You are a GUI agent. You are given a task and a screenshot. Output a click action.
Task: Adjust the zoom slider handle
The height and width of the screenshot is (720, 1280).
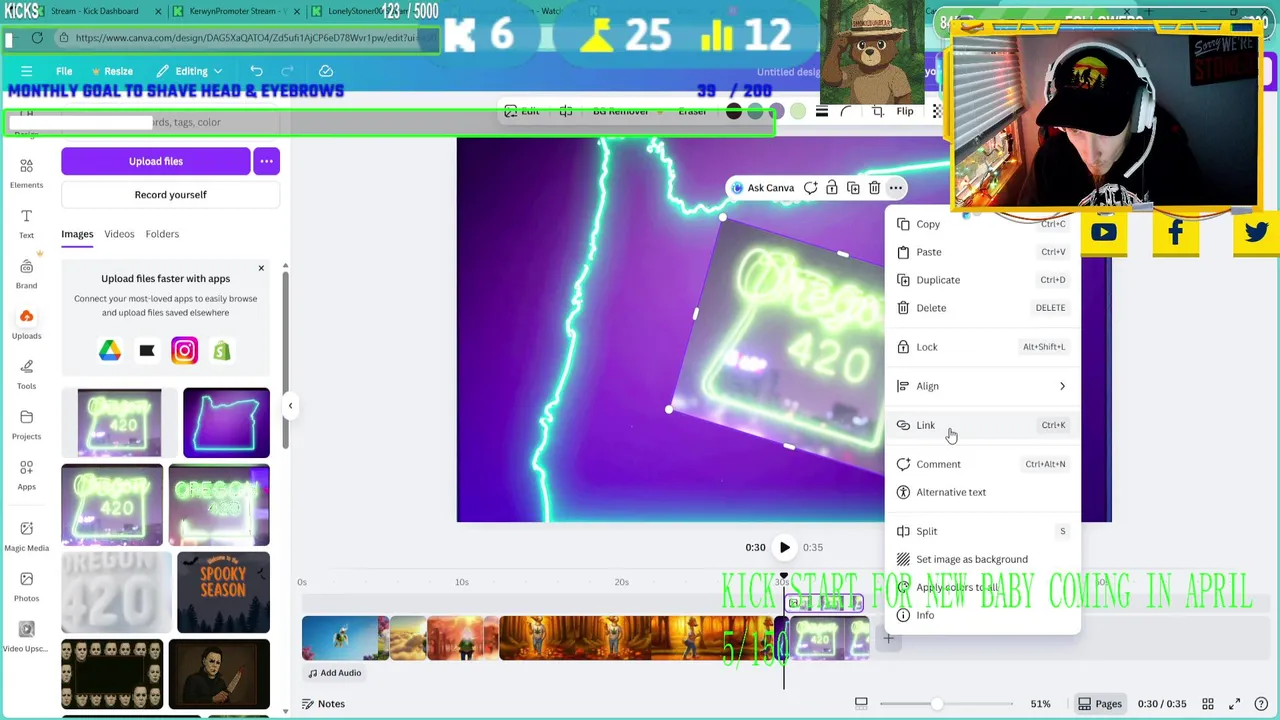click(x=937, y=704)
